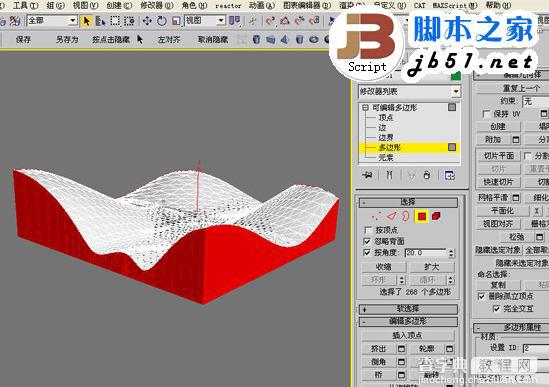Open the 组 menu
The height and width of the screenshot is (387, 549).
pos(56,5)
